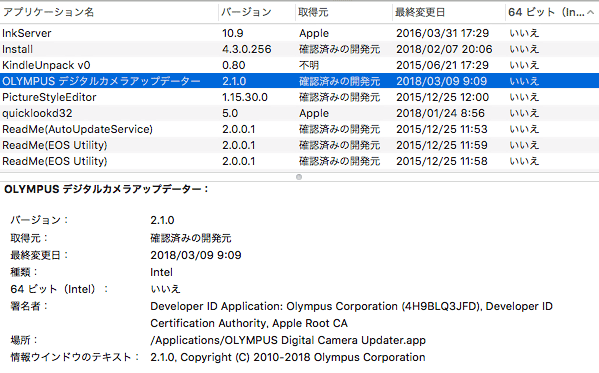
Task: Click Apple source in quicklookd32 row
Action: pyautogui.click(x=314, y=113)
